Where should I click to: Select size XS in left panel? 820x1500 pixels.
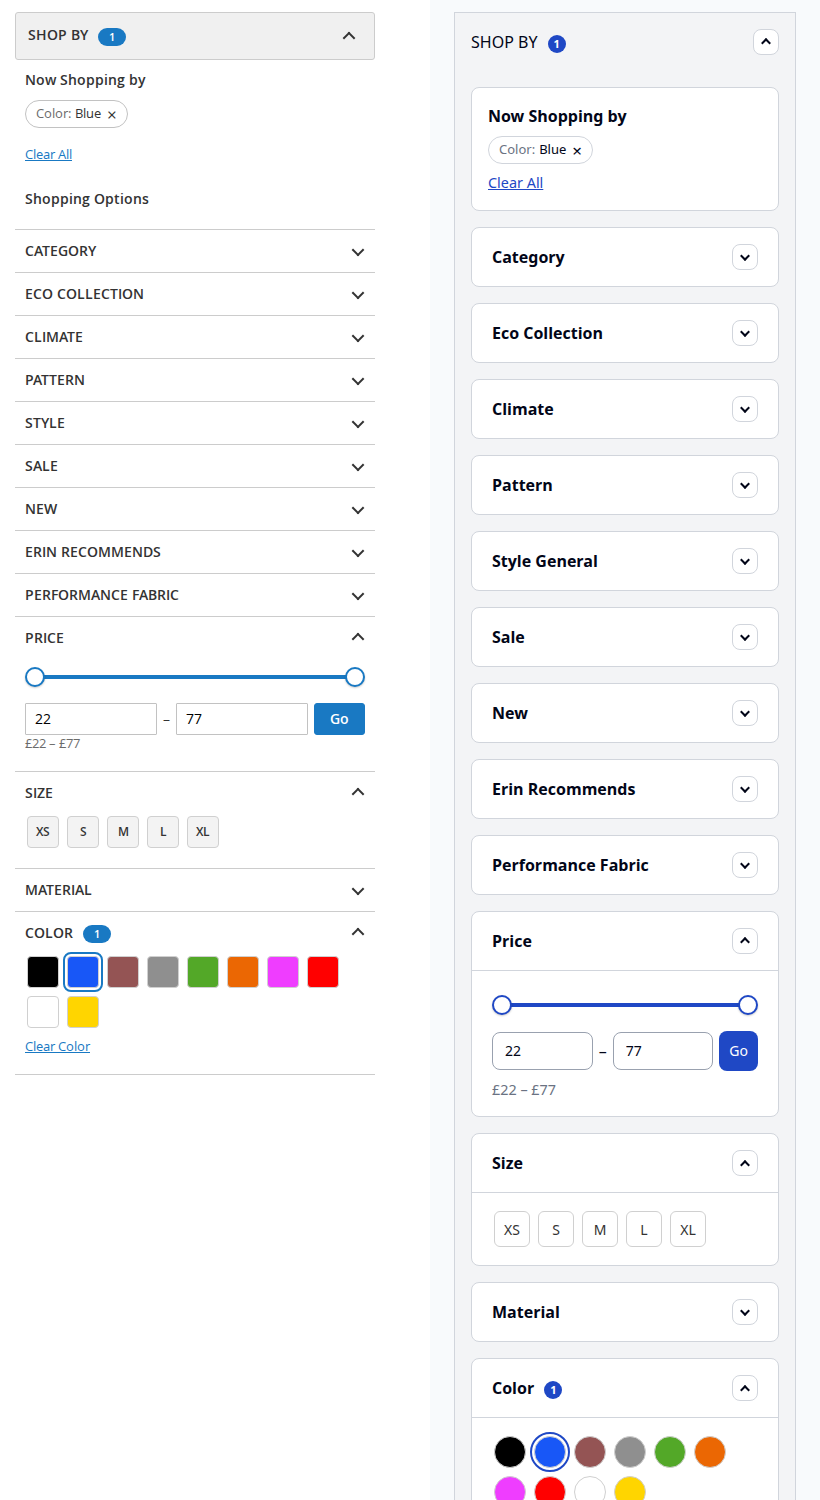point(43,832)
